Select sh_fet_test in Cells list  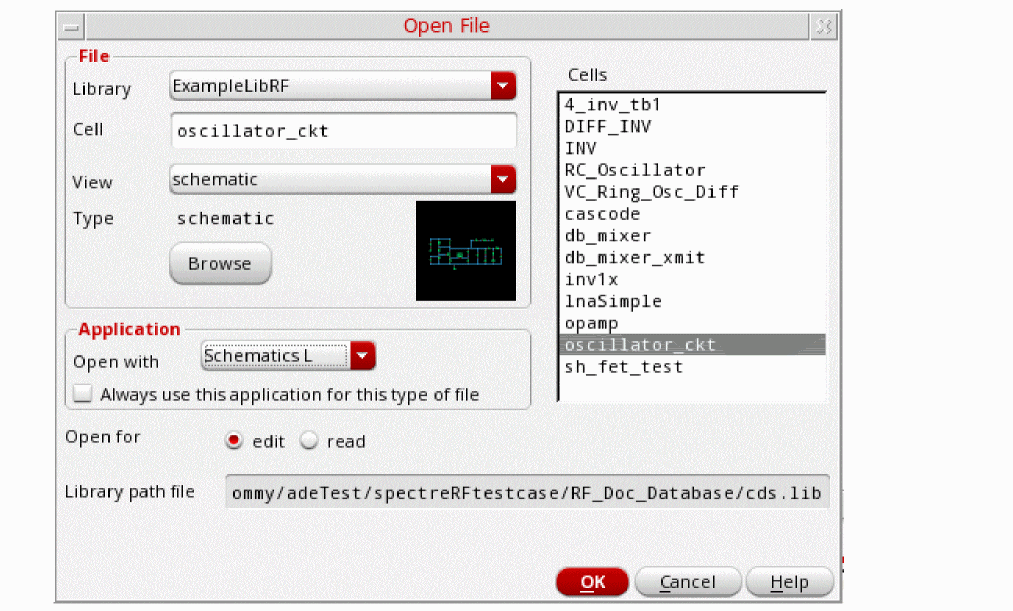[624, 367]
